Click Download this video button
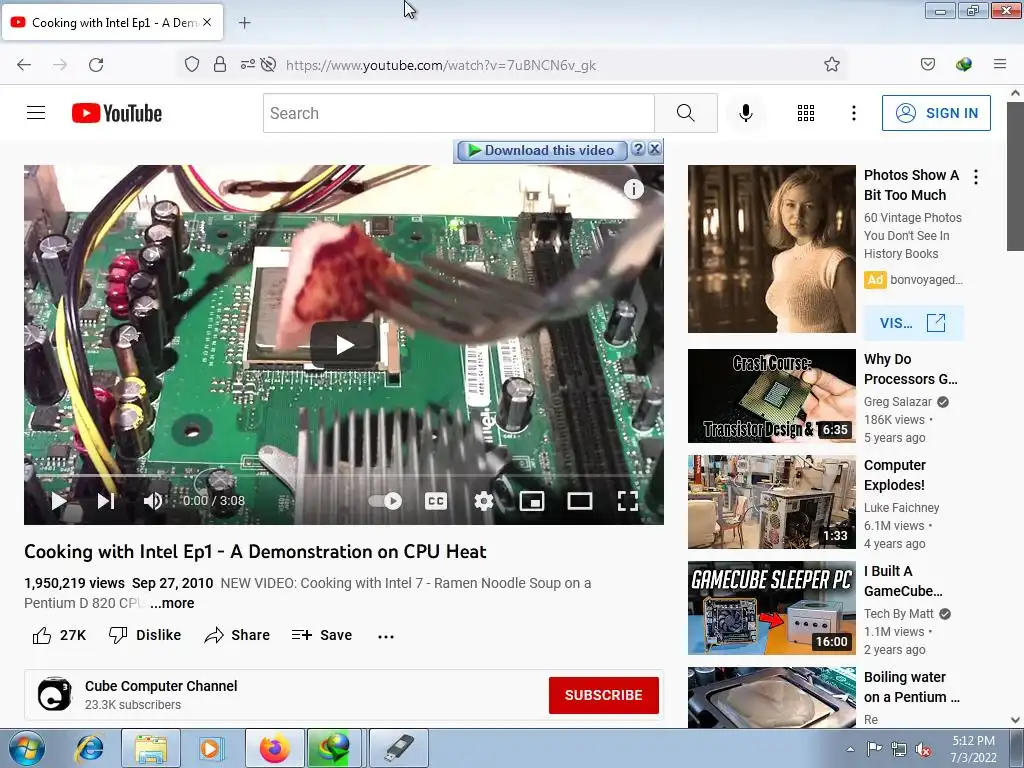1024x768 pixels. coord(541,150)
